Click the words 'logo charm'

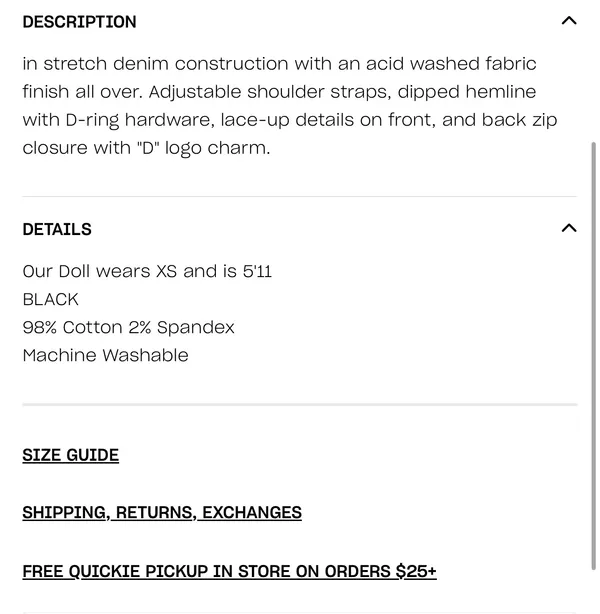click(x=217, y=148)
